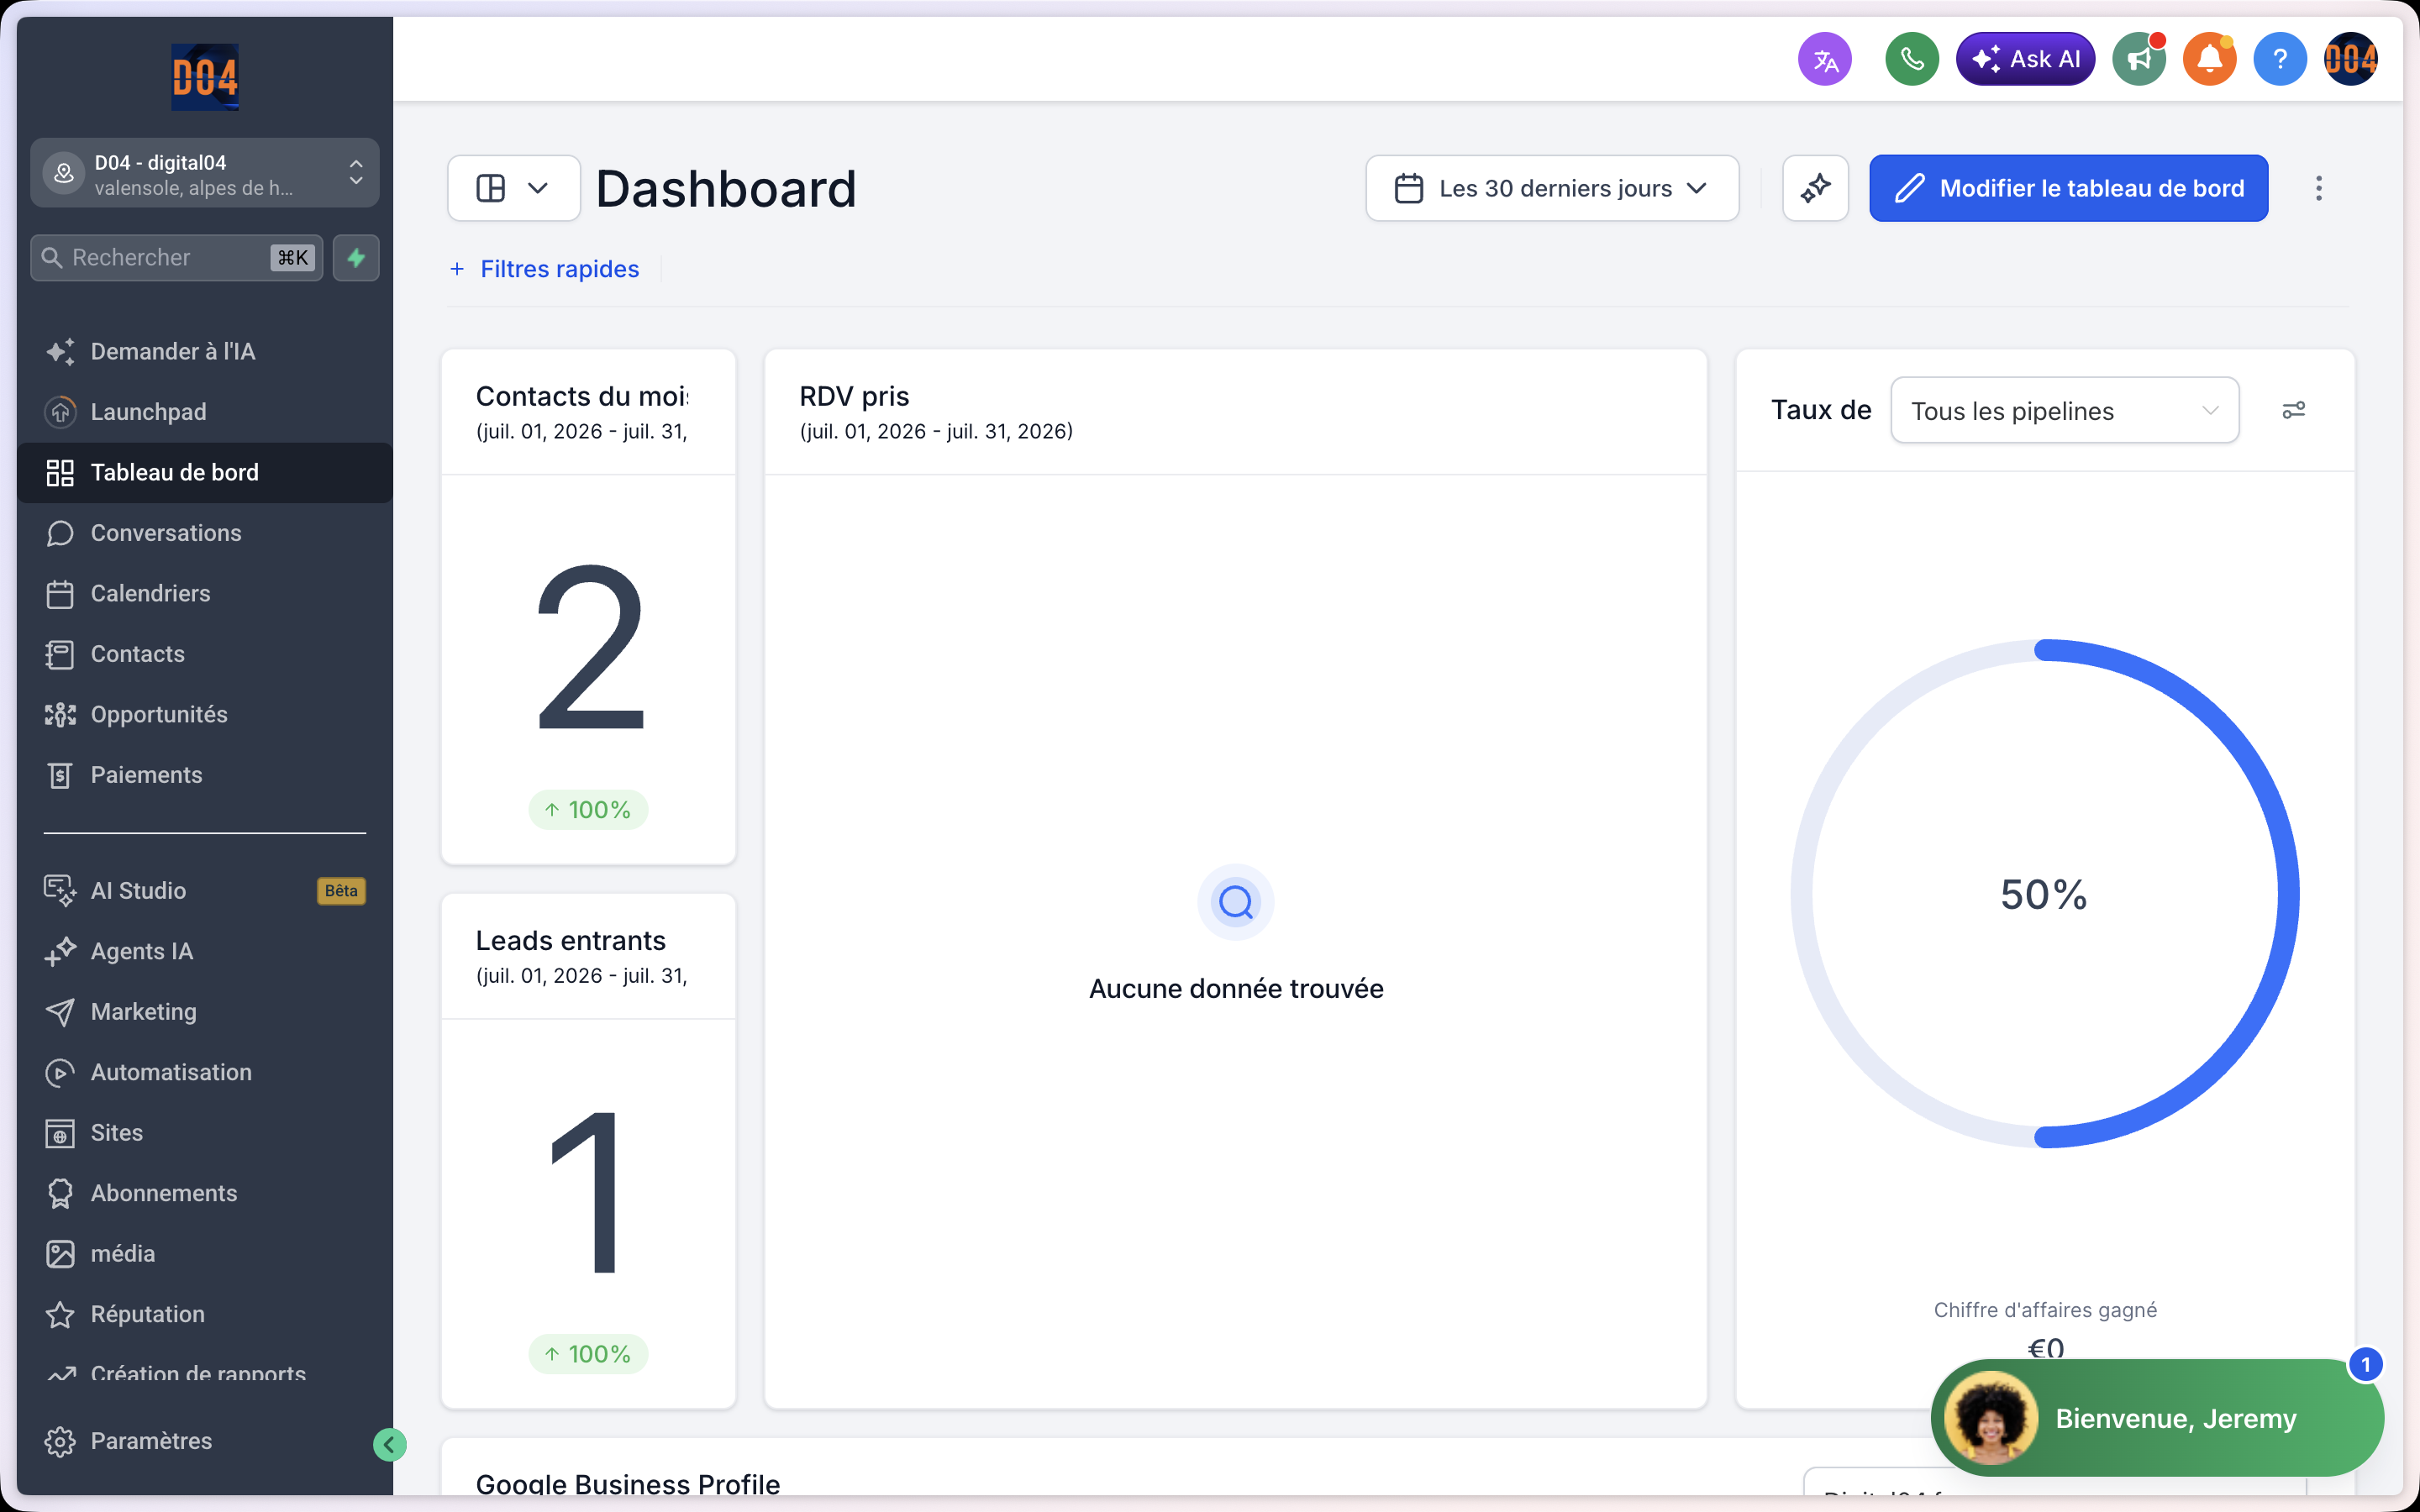The height and width of the screenshot is (1512, 2420).
Task: Open the dashboard three-dot options menu
Action: (x=2319, y=188)
